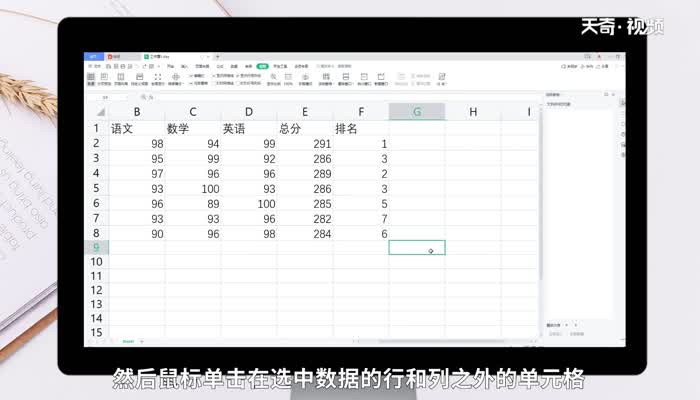Enable Eye Protection Mode icon

point(306,76)
